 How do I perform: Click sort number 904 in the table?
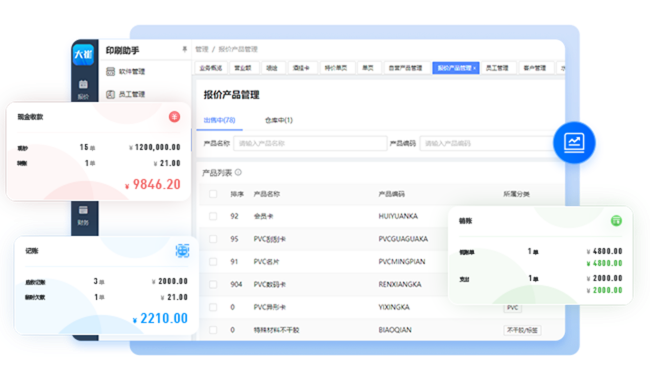236,284
